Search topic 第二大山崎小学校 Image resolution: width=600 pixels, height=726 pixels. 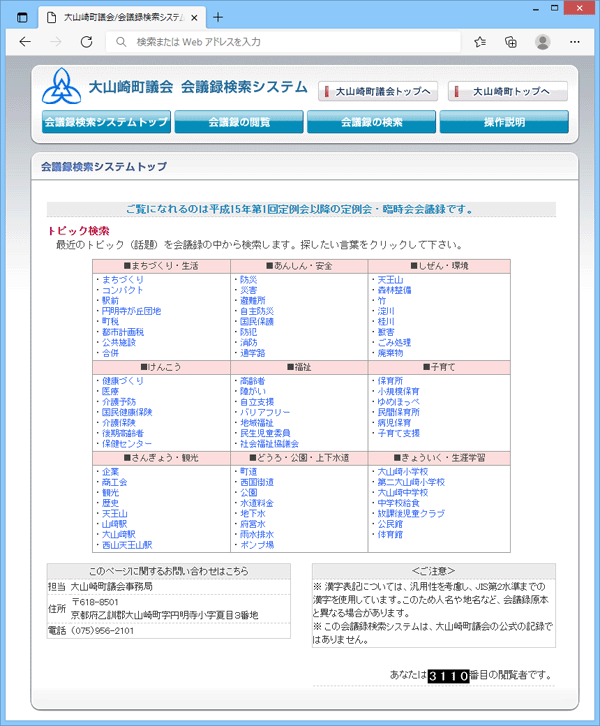point(411,482)
